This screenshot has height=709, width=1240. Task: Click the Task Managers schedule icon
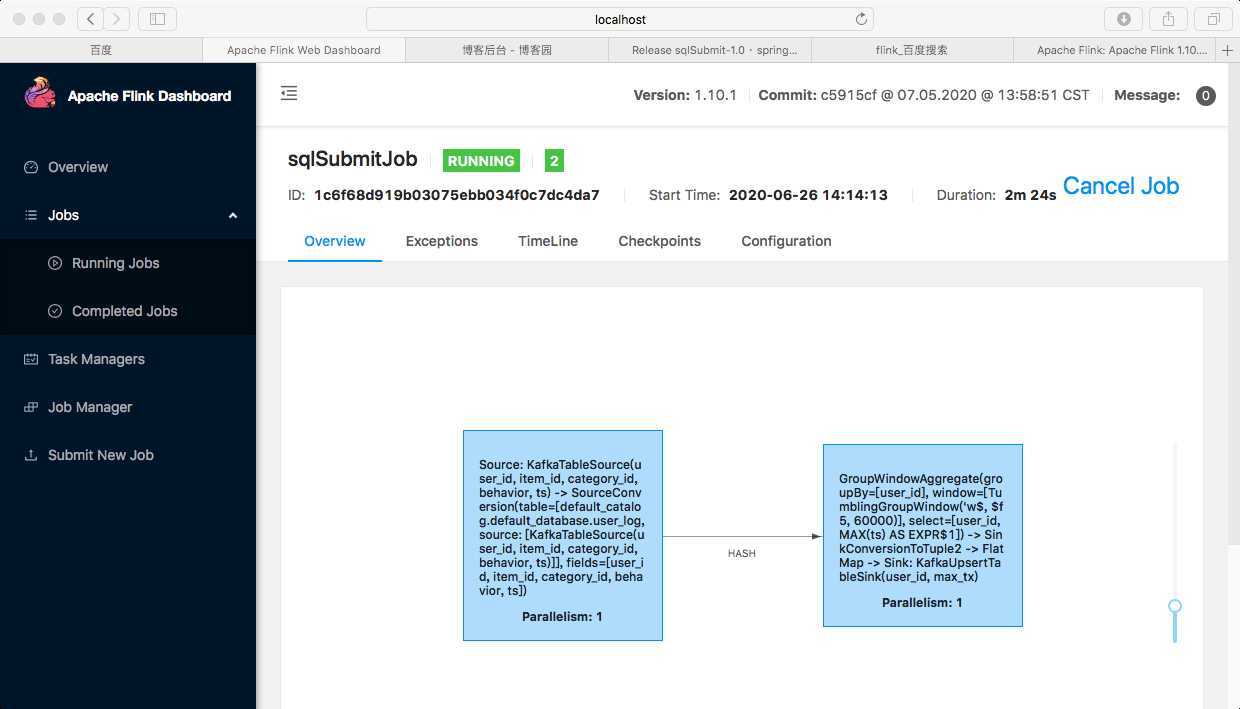pos(31,359)
